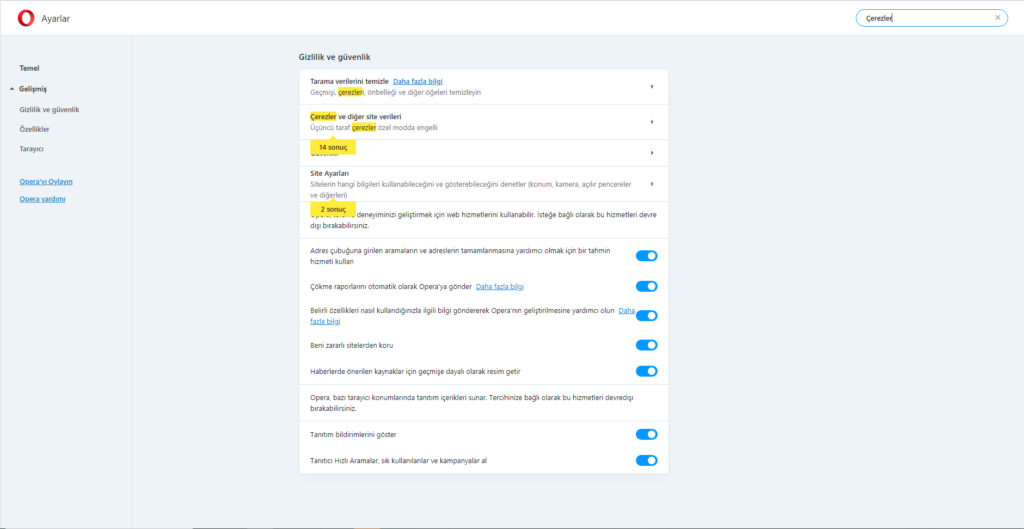The height and width of the screenshot is (529, 1024).
Task: Toggle Beni zararlı sitelerden koru switch
Action: point(646,345)
